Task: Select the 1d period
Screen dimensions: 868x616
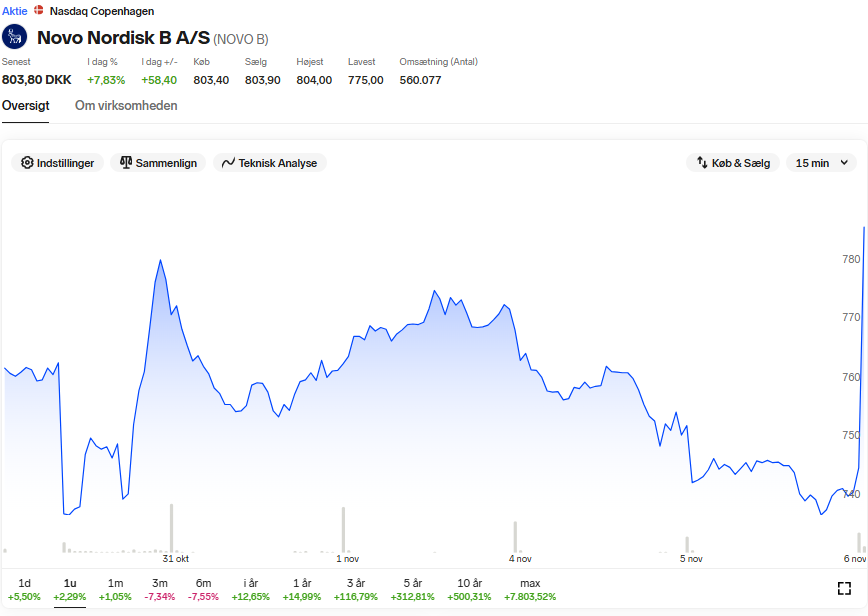Action: click(24, 589)
